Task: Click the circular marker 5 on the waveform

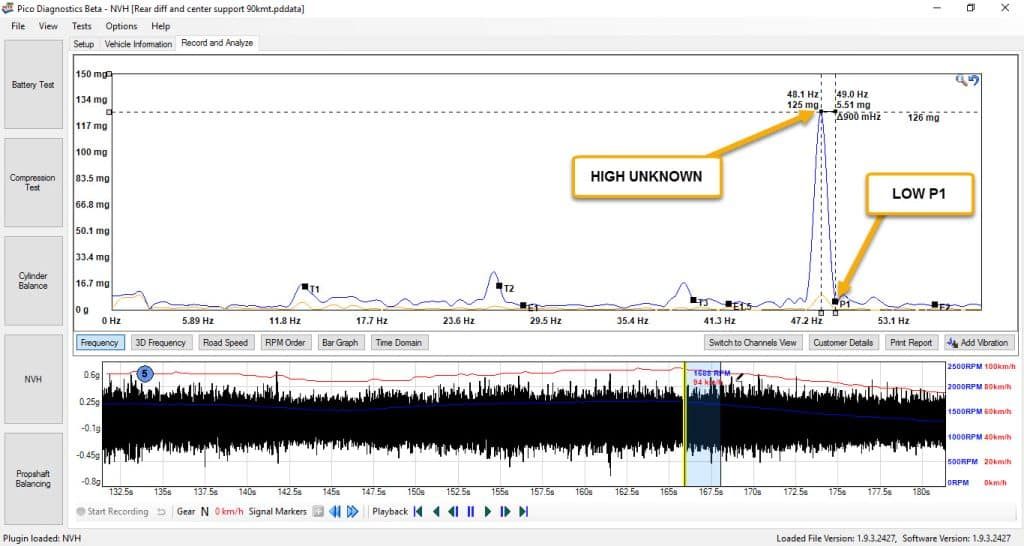Action: pos(145,374)
